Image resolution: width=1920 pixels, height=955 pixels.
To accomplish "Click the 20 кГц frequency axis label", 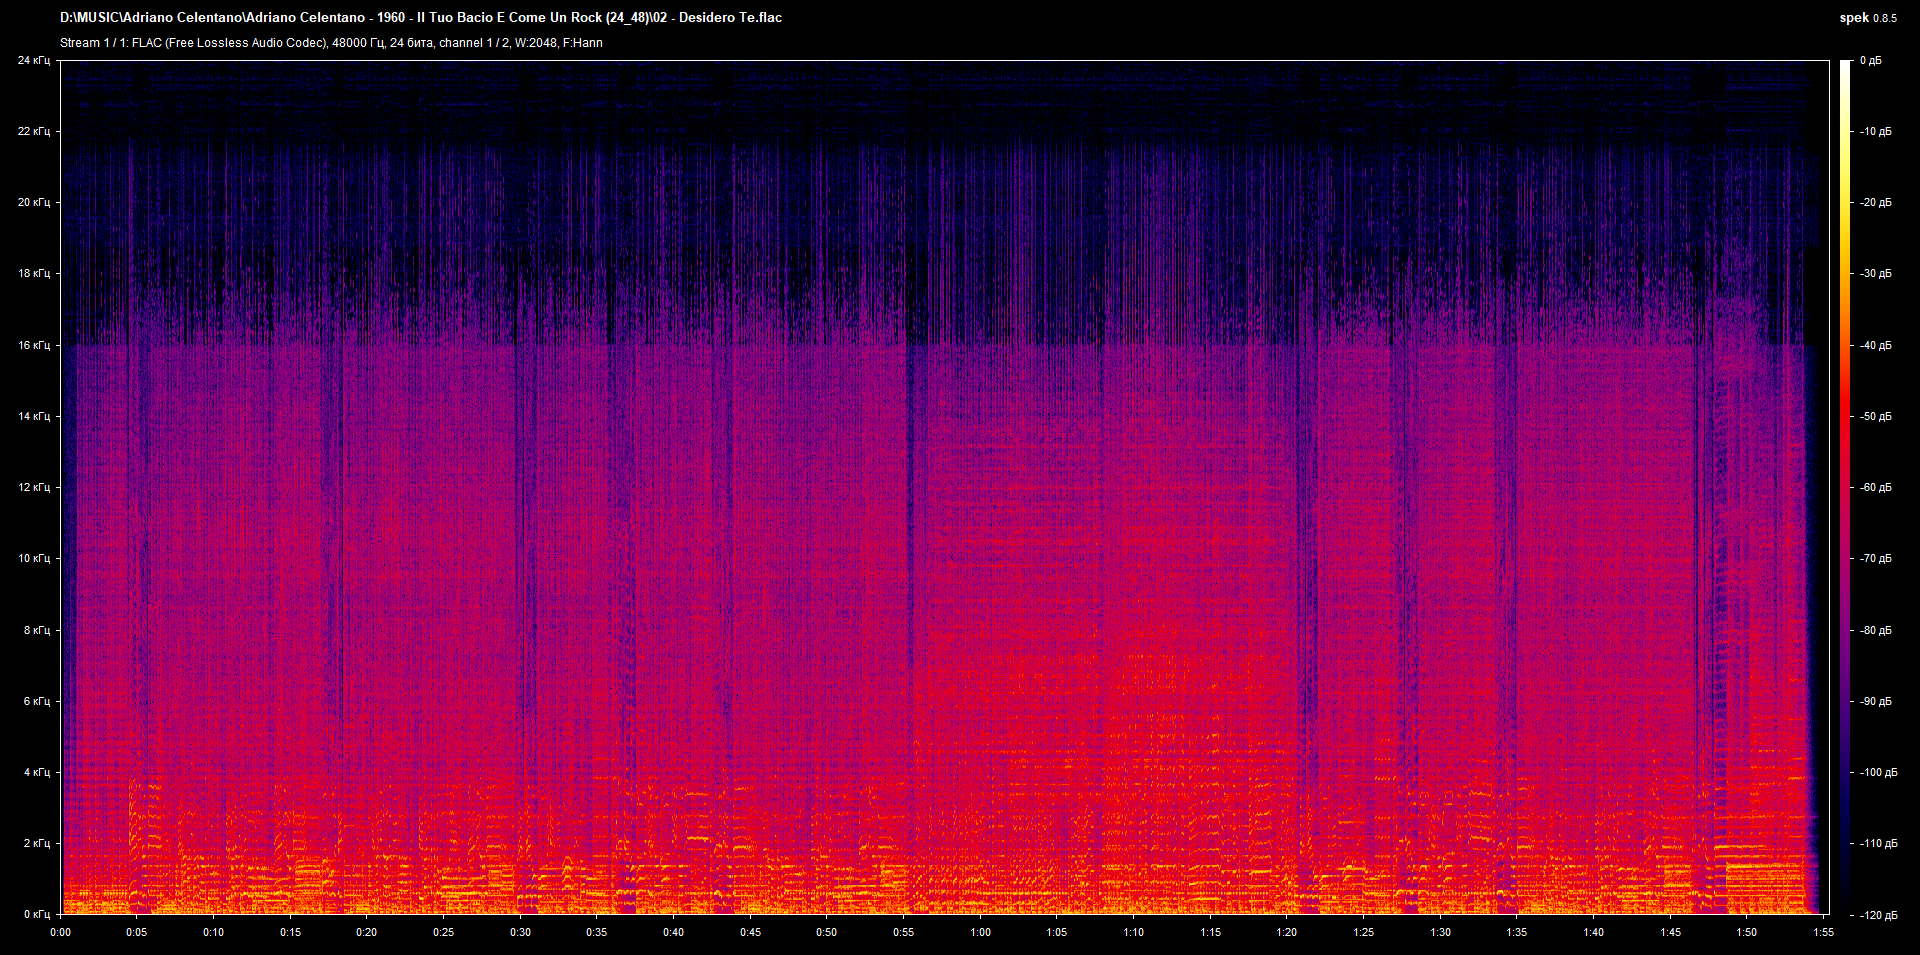I will (x=34, y=203).
